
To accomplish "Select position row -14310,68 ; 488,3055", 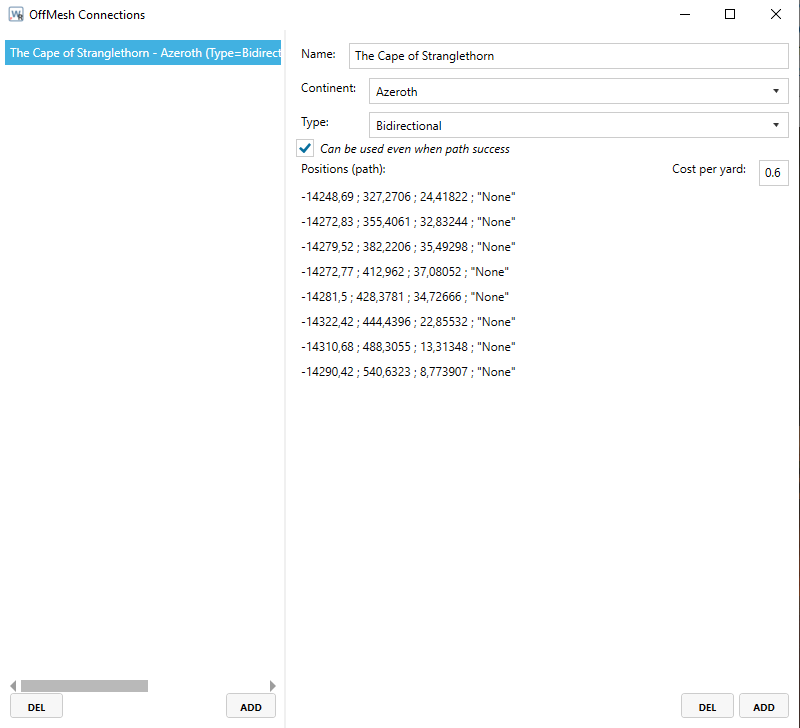I will [x=408, y=347].
